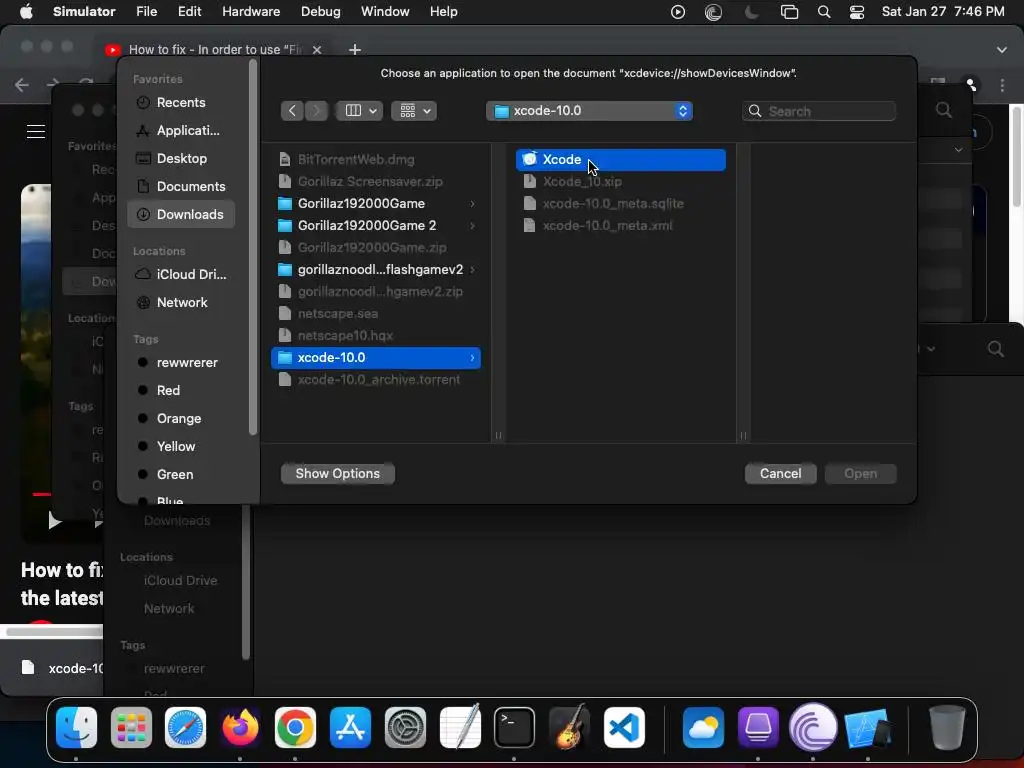The width and height of the screenshot is (1024, 768).
Task: Open the Trash in the dock
Action: 947,728
